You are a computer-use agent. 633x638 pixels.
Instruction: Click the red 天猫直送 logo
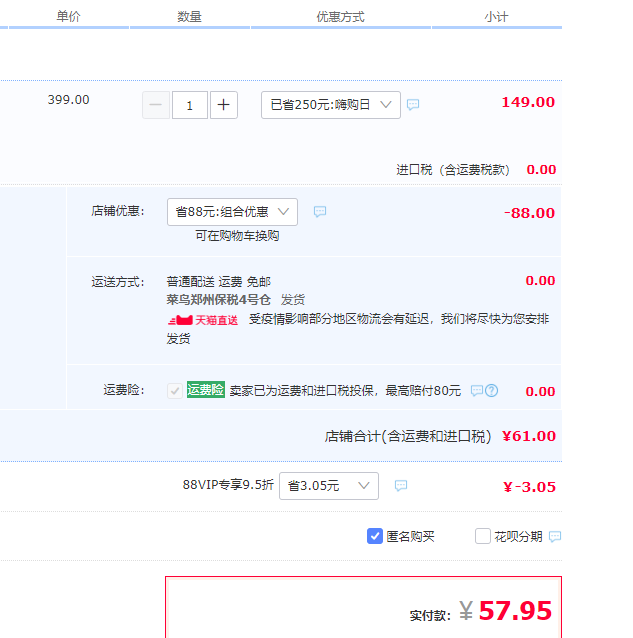203,320
